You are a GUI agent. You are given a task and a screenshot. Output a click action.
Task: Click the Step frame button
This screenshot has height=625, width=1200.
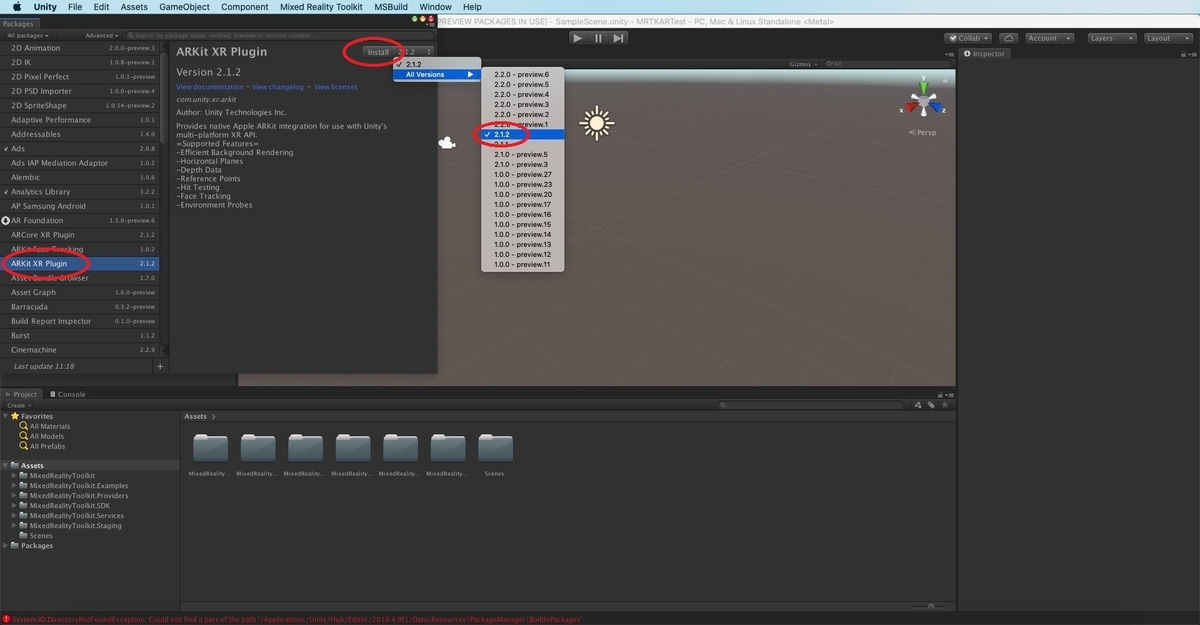tap(619, 38)
